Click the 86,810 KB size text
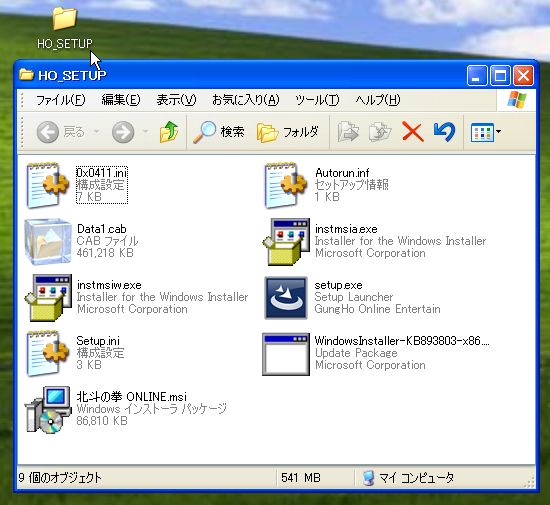550x505 pixels. (x=102, y=421)
